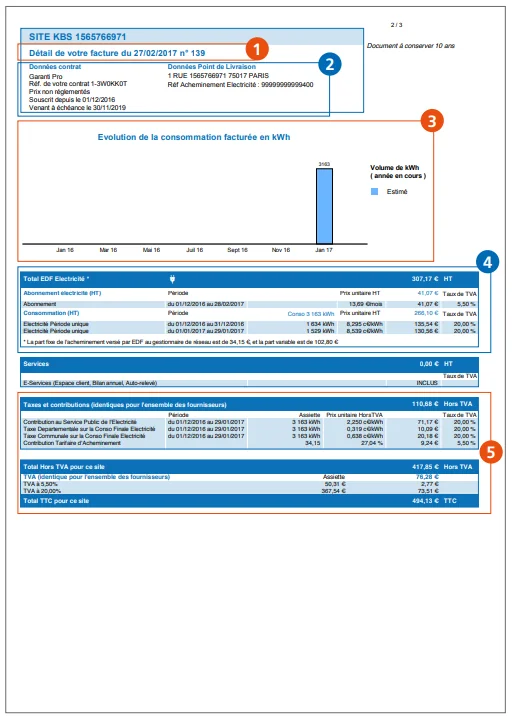Click the title Détail de votre facture du 27/02/2017

coord(117,53)
